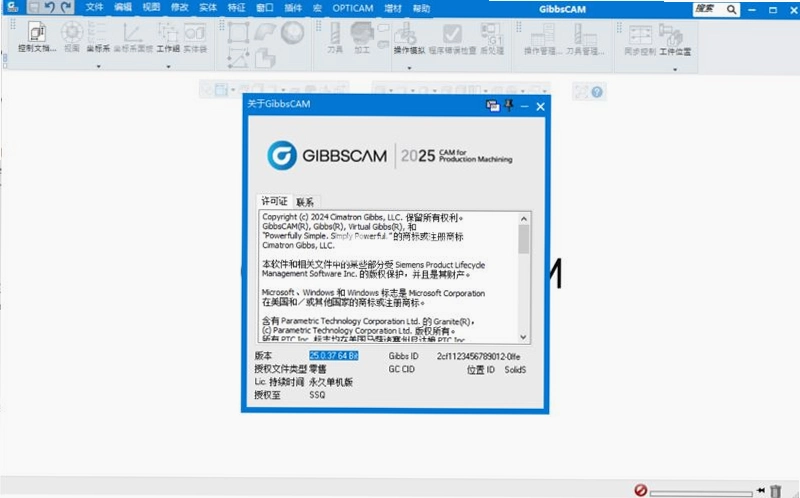Click the 视图 view icon in ribbon
The height and width of the screenshot is (498, 800).
tap(72, 37)
